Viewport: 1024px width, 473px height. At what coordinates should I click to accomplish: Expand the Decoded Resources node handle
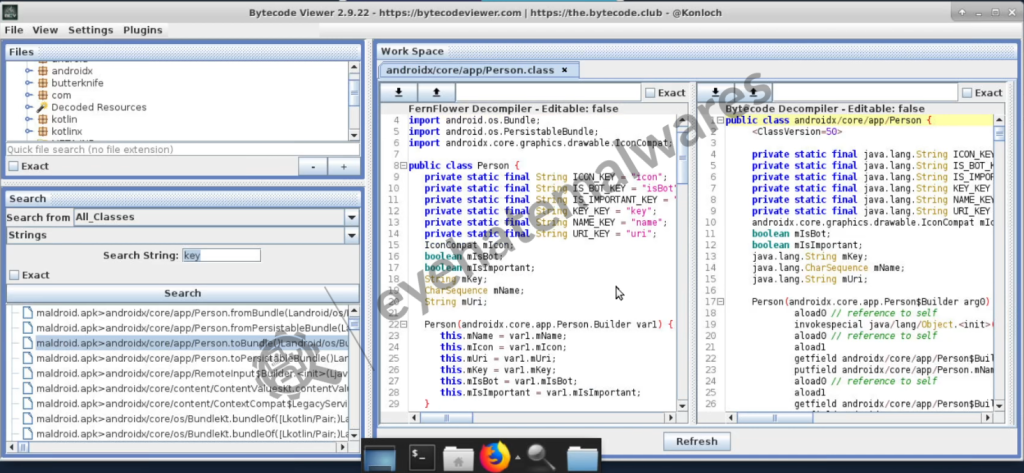point(28,107)
